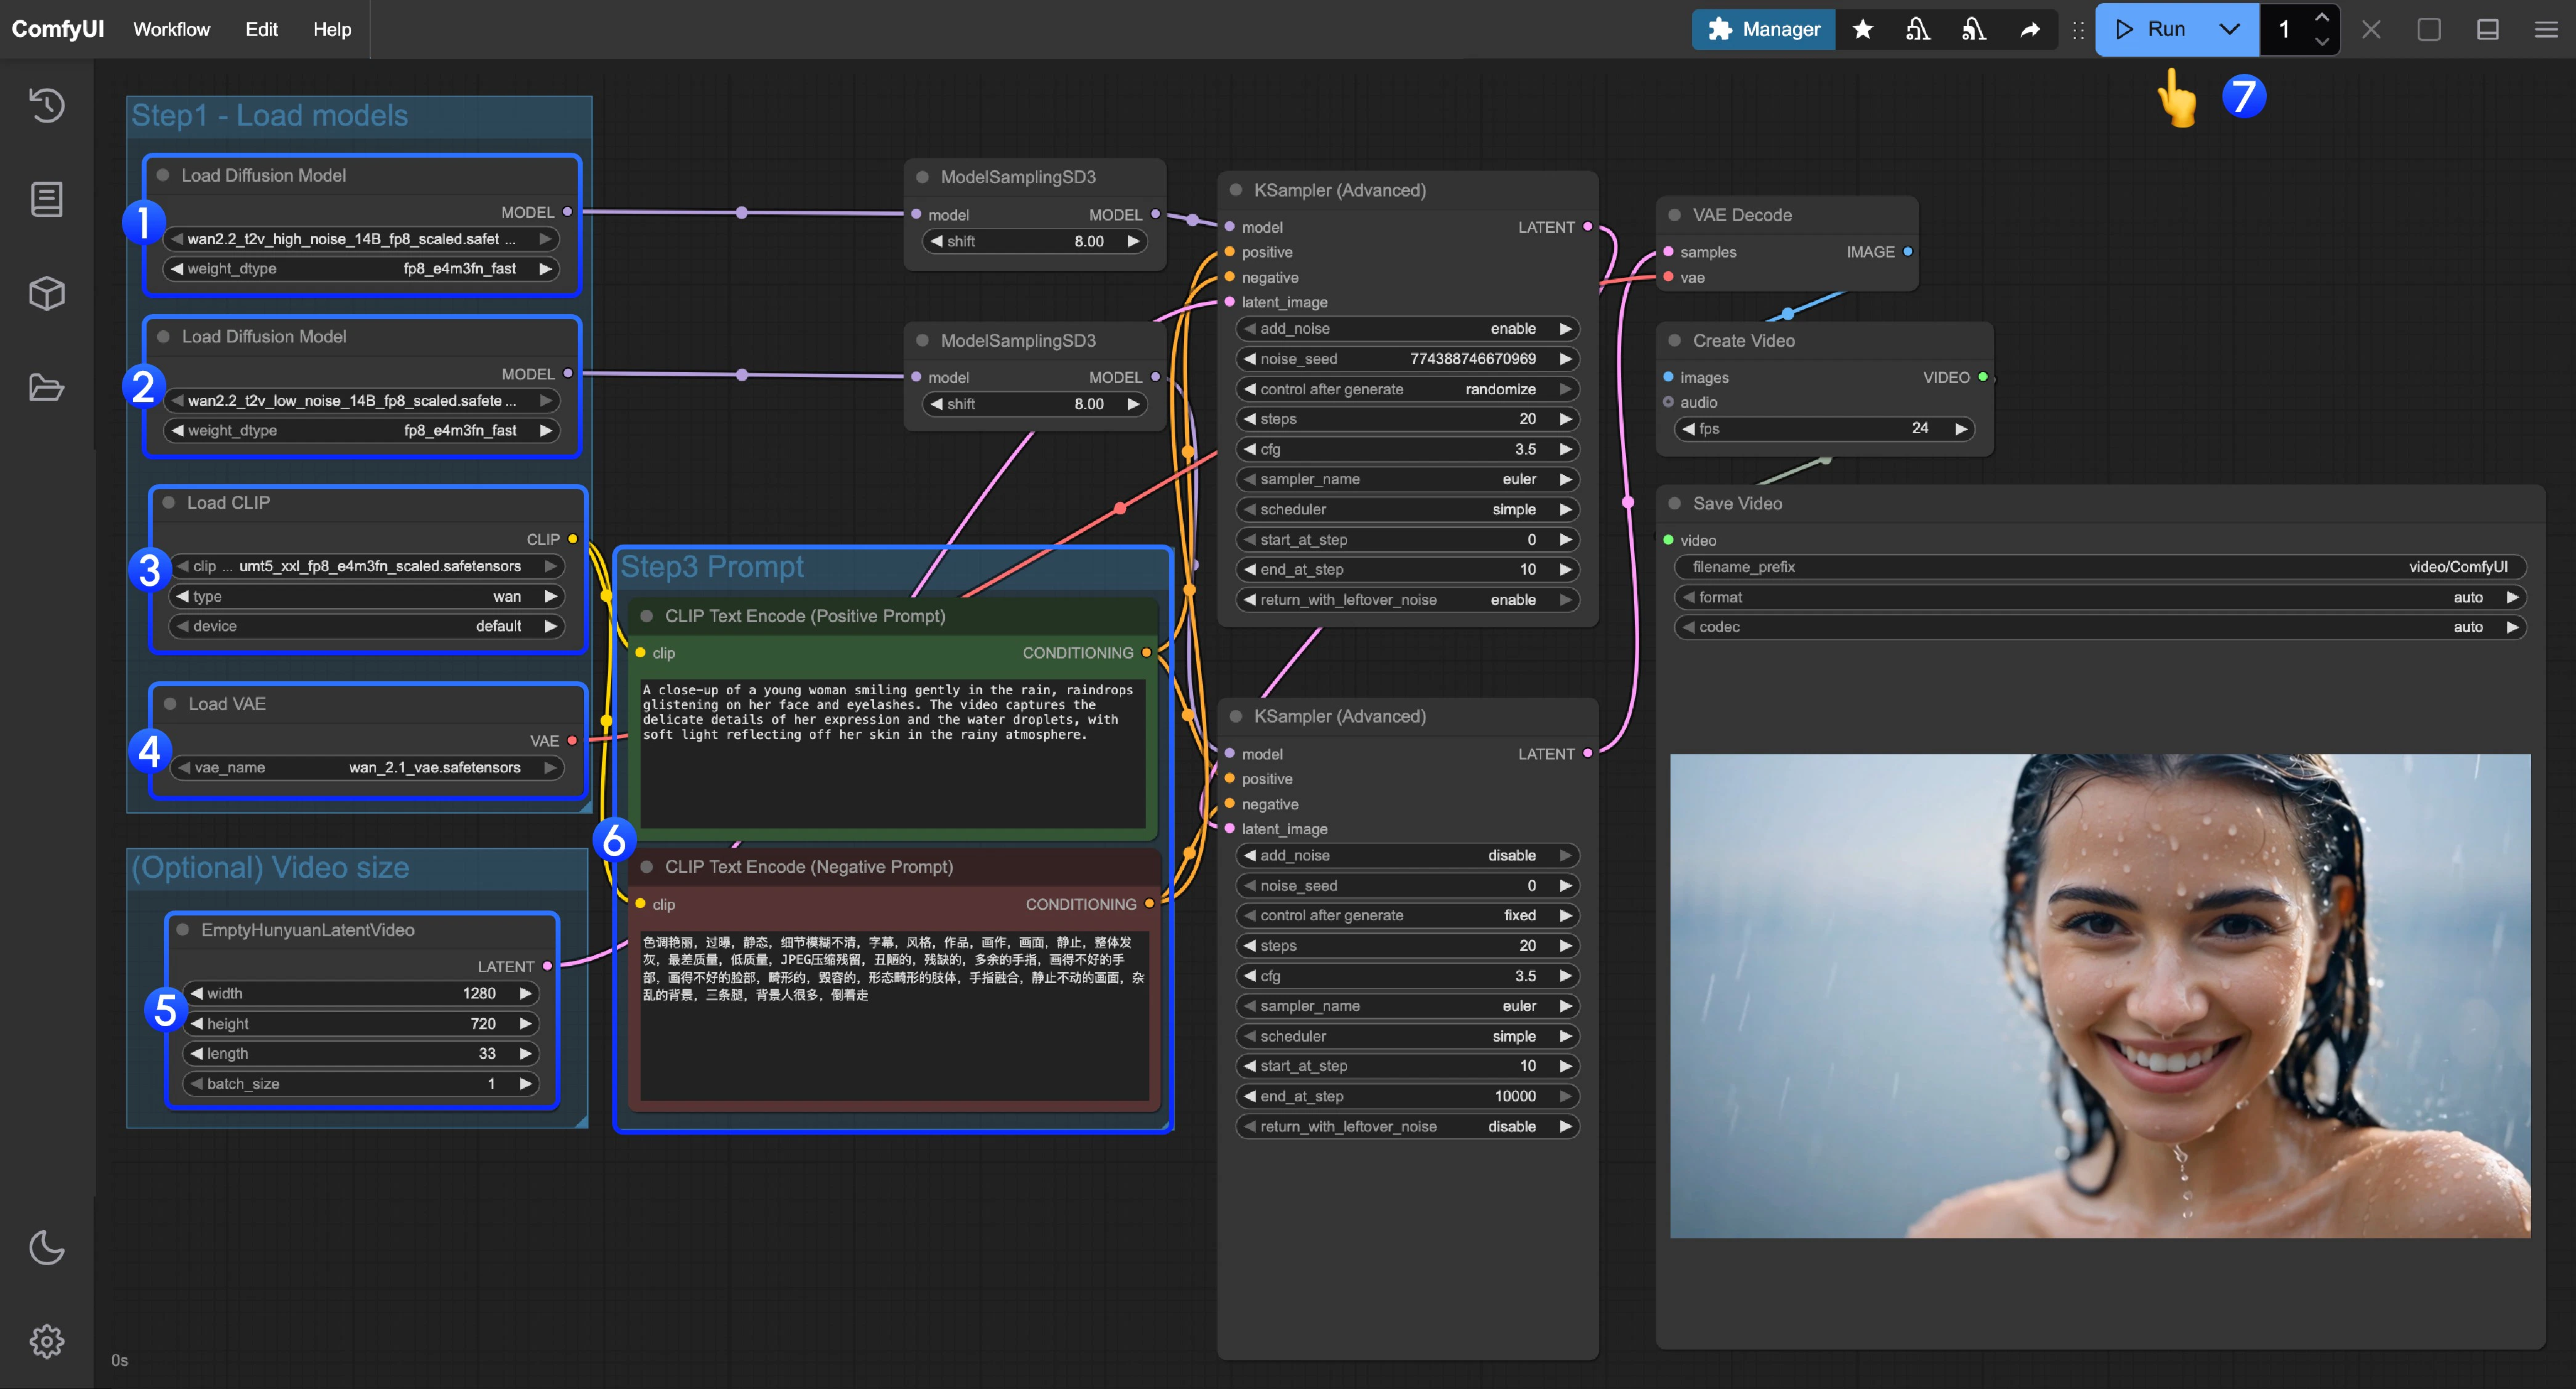Open the Edit menu
2576x1389 pixels.
tap(261, 29)
